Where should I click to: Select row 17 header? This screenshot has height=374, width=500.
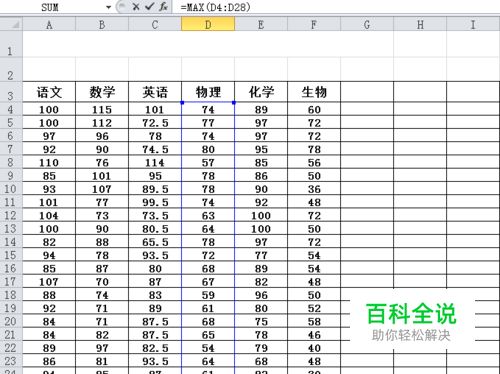tap(11, 282)
